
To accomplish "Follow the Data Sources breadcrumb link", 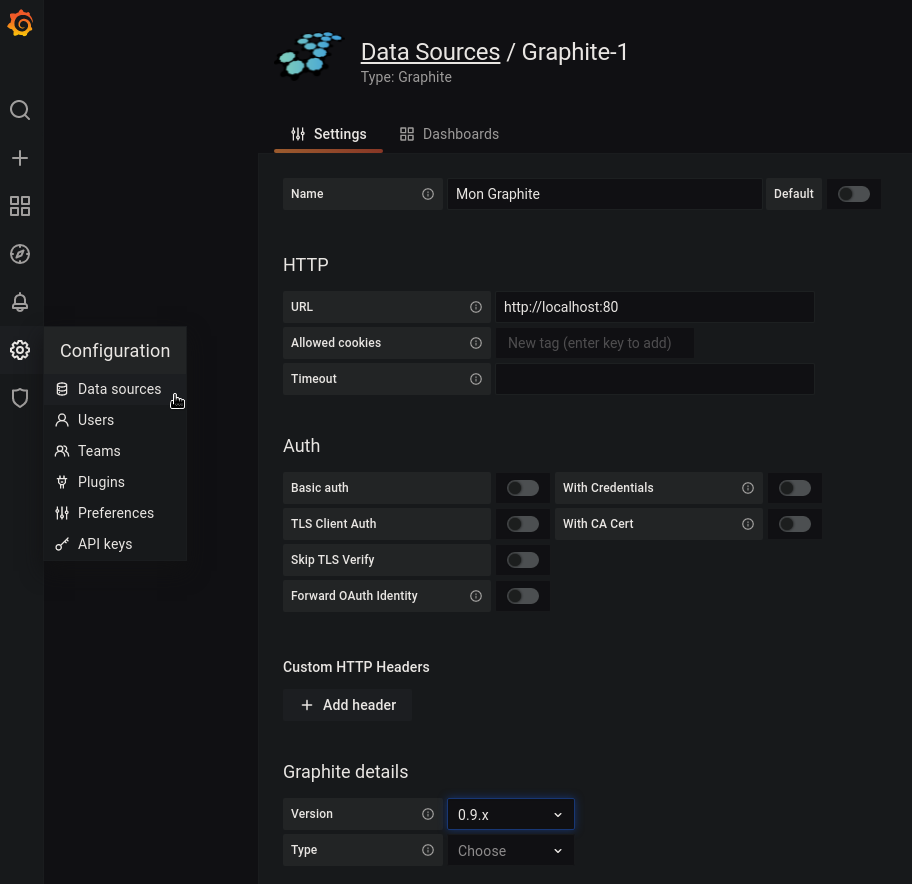I will 430,52.
